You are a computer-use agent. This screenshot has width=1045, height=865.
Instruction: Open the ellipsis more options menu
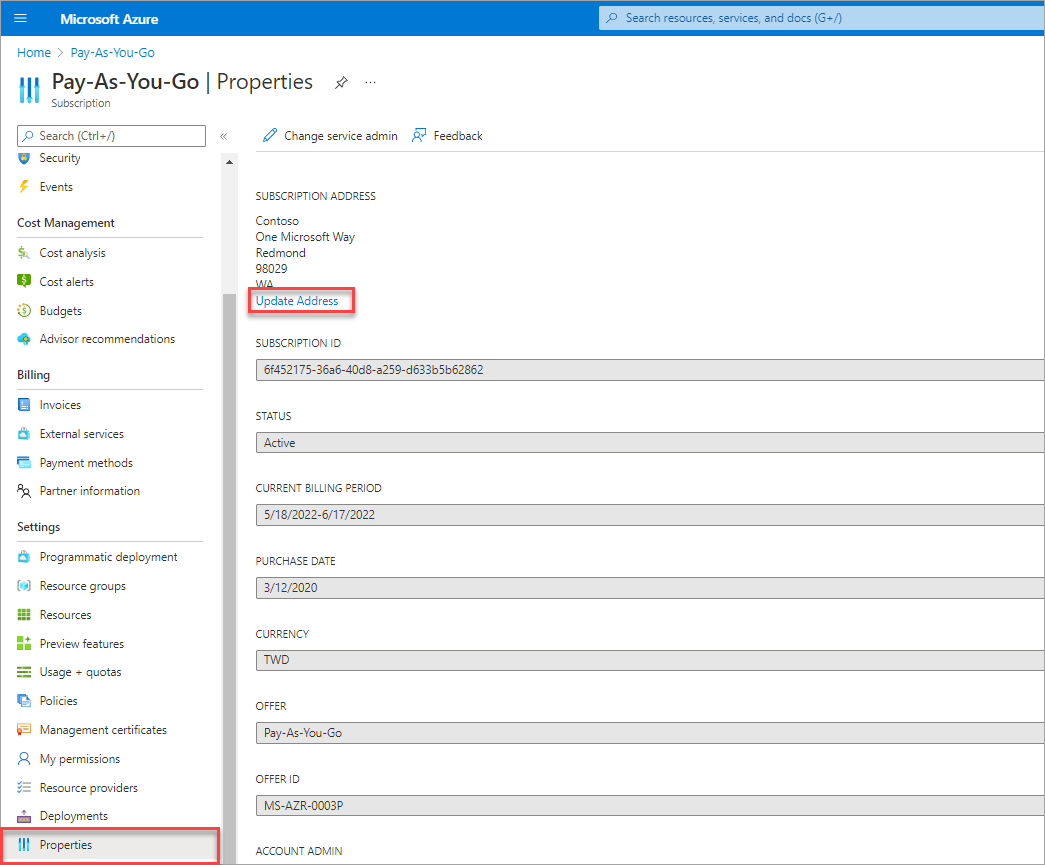(x=370, y=83)
